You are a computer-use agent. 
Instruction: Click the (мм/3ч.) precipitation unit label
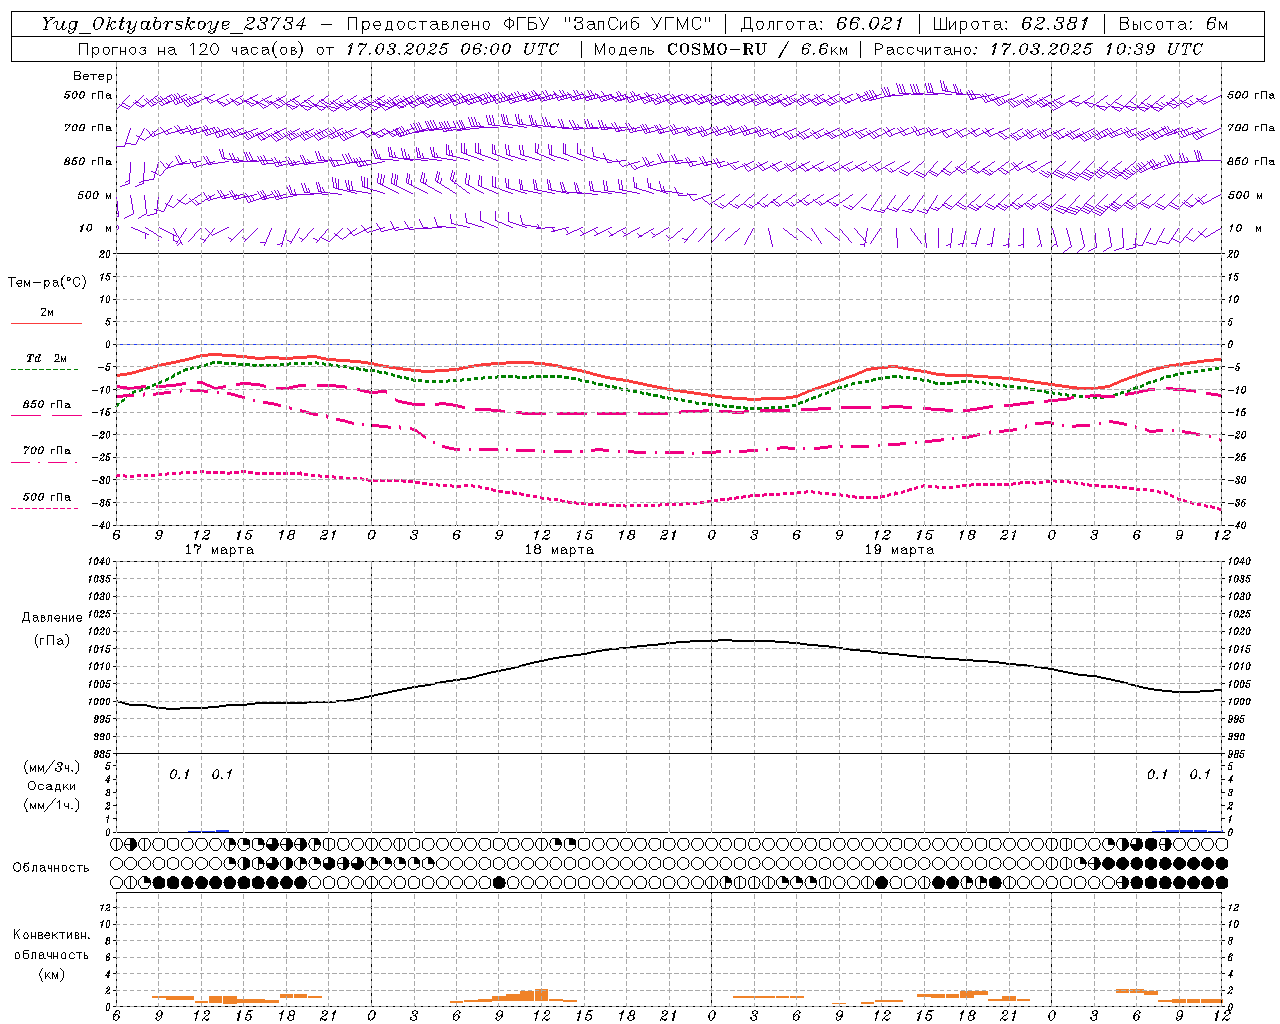coord(52,767)
